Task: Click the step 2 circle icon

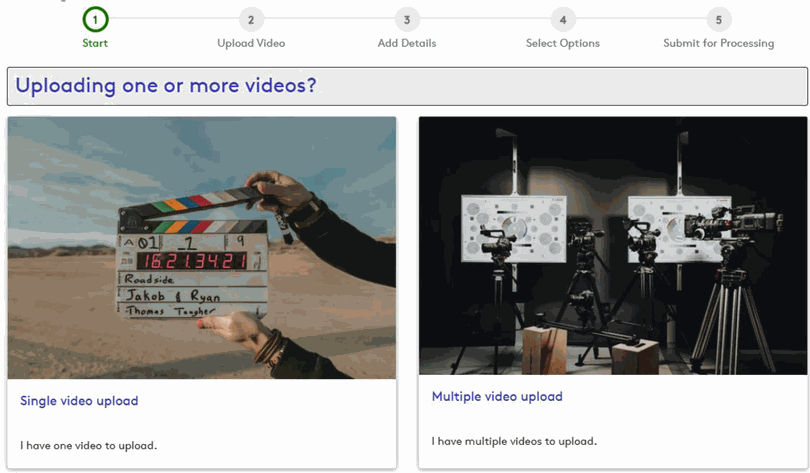Action: (x=251, y=20)
